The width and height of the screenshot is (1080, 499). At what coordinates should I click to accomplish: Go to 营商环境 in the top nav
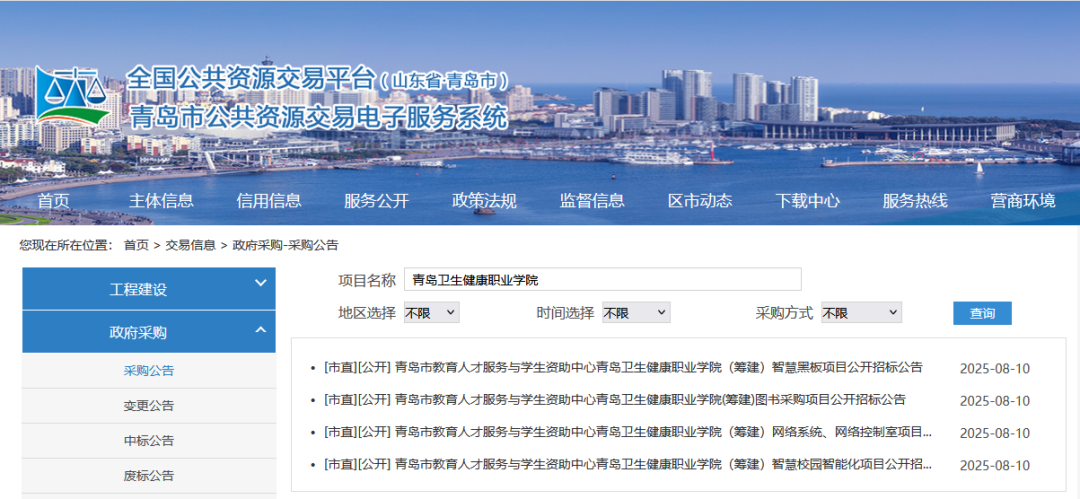[1023, 201]
